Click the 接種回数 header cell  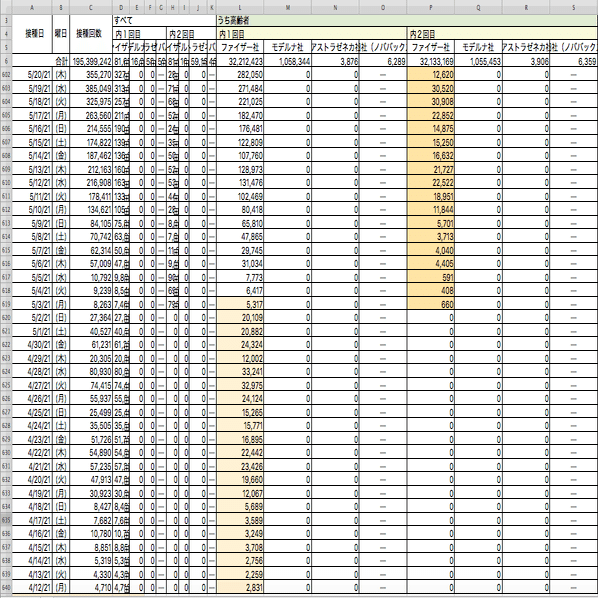click(91, 34)
